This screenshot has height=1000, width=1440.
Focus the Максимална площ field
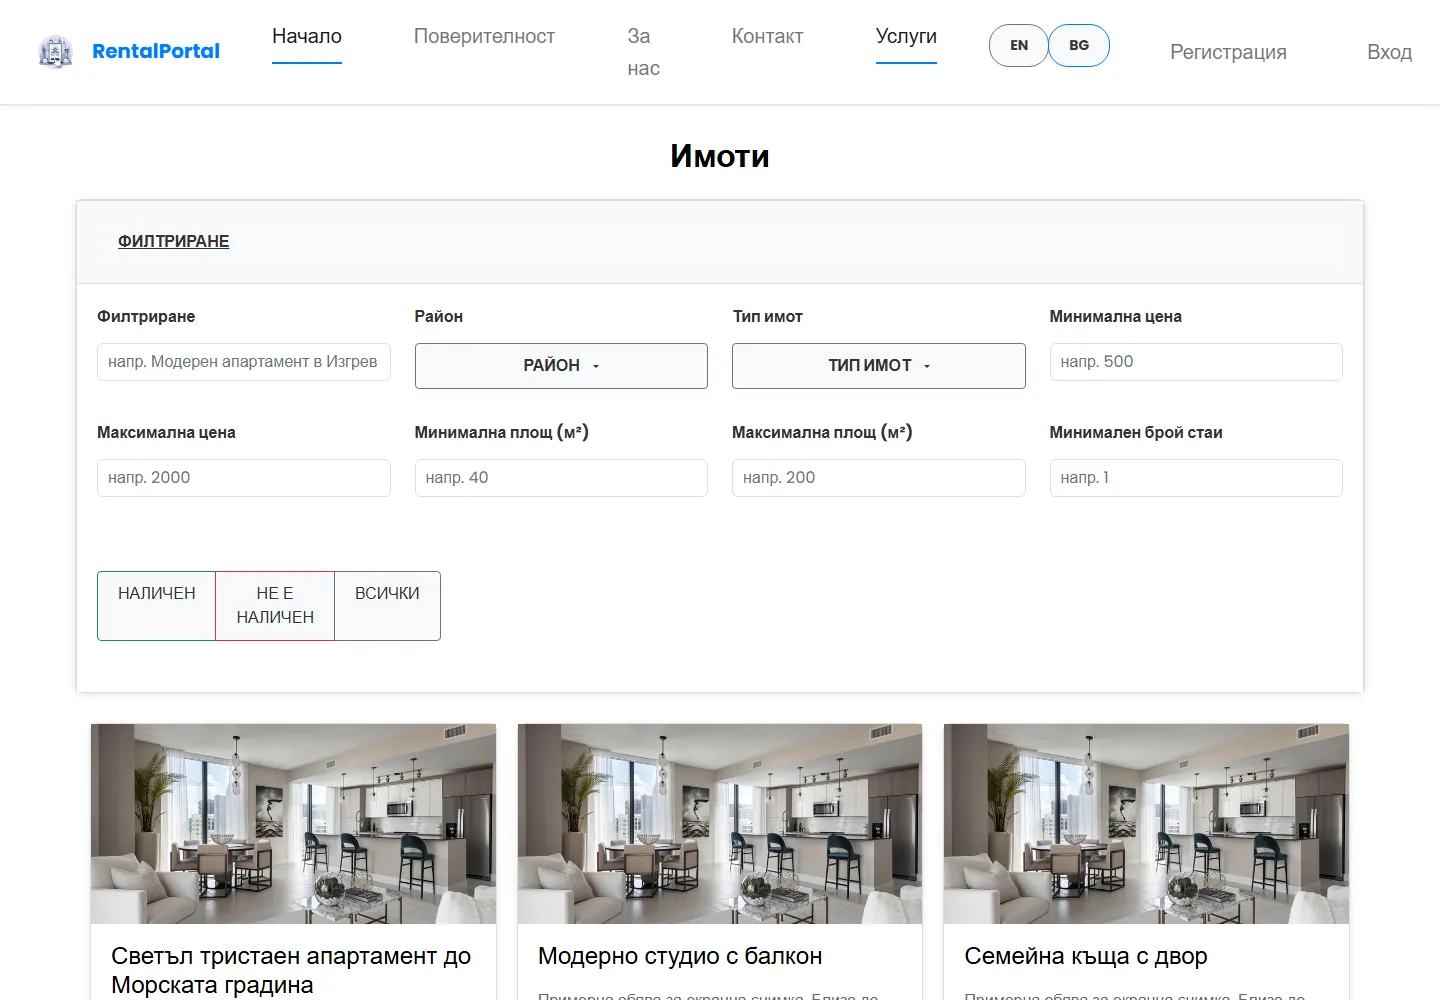click(879, 478)
